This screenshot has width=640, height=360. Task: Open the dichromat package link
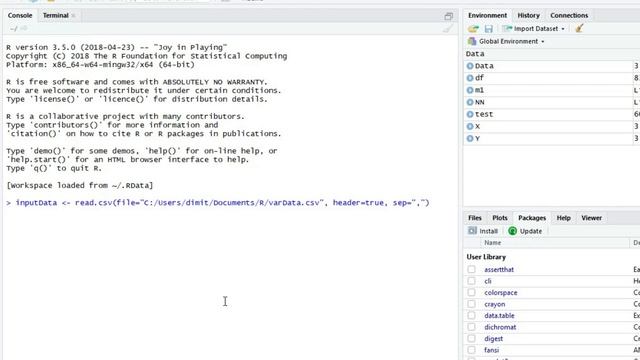coord(500,327)
